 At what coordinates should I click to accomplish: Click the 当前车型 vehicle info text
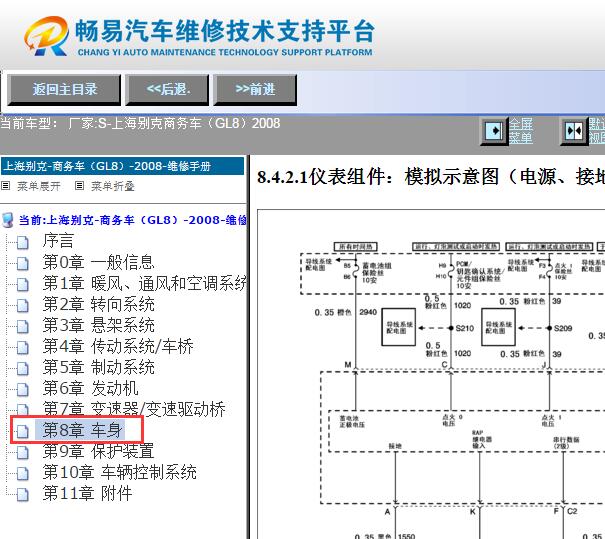tap(140, 123)
